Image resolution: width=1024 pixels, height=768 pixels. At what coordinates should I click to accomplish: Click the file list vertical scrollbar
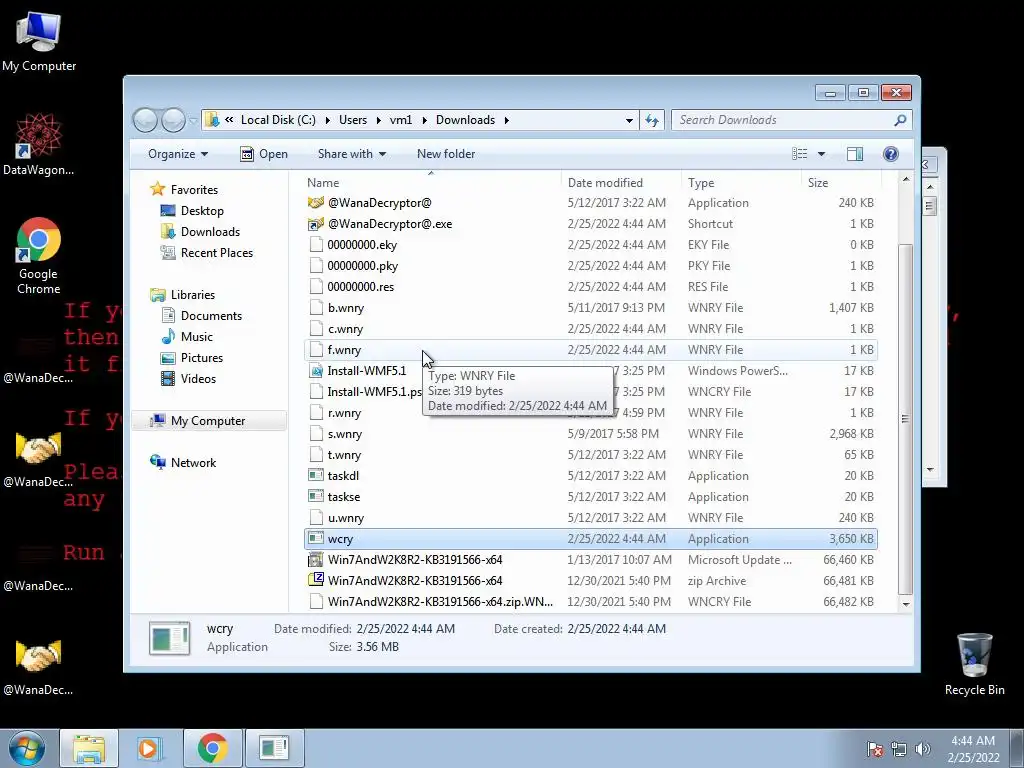coord(906,418)
